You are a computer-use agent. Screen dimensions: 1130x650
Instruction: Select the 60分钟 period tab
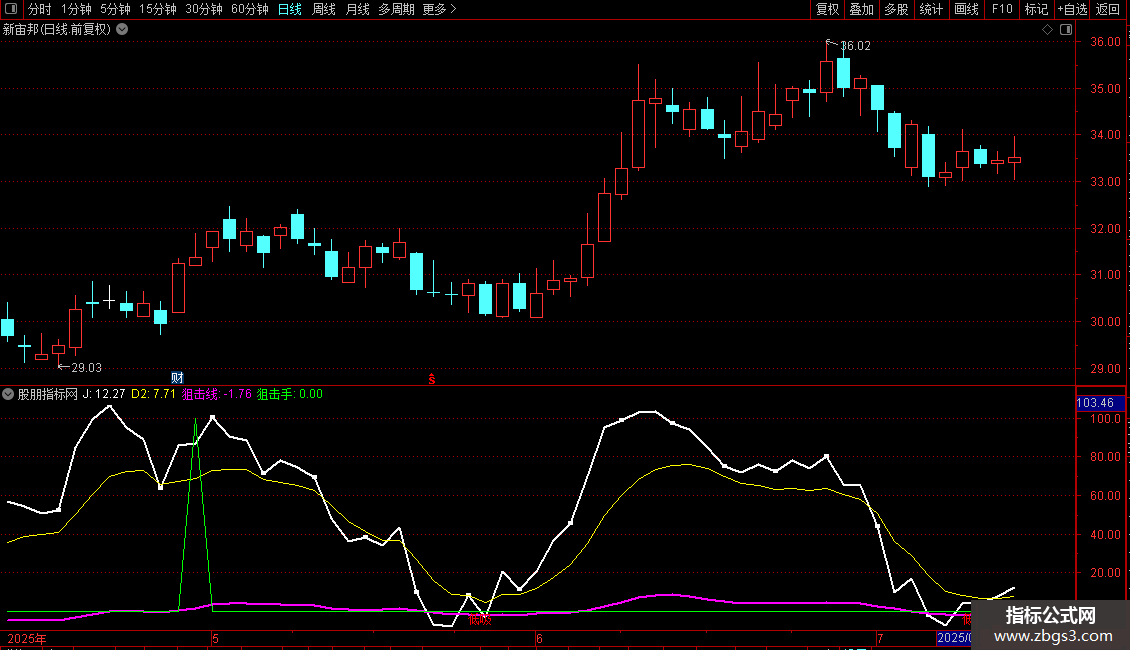coord(249,9)
